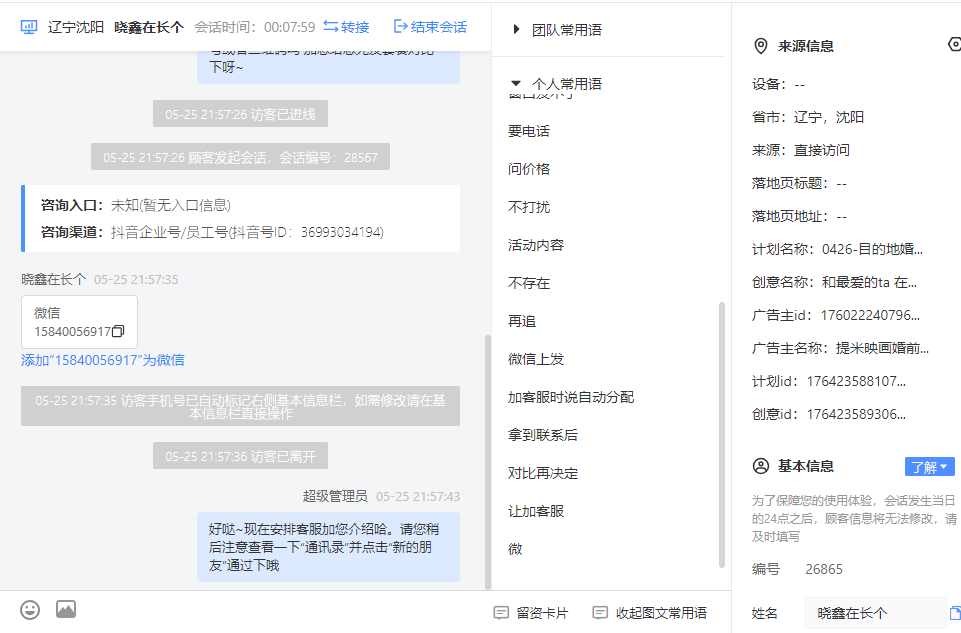Click the 转接 transfer button
The width and height of the screenshot is (961, 633).
(x=346, y=27)
